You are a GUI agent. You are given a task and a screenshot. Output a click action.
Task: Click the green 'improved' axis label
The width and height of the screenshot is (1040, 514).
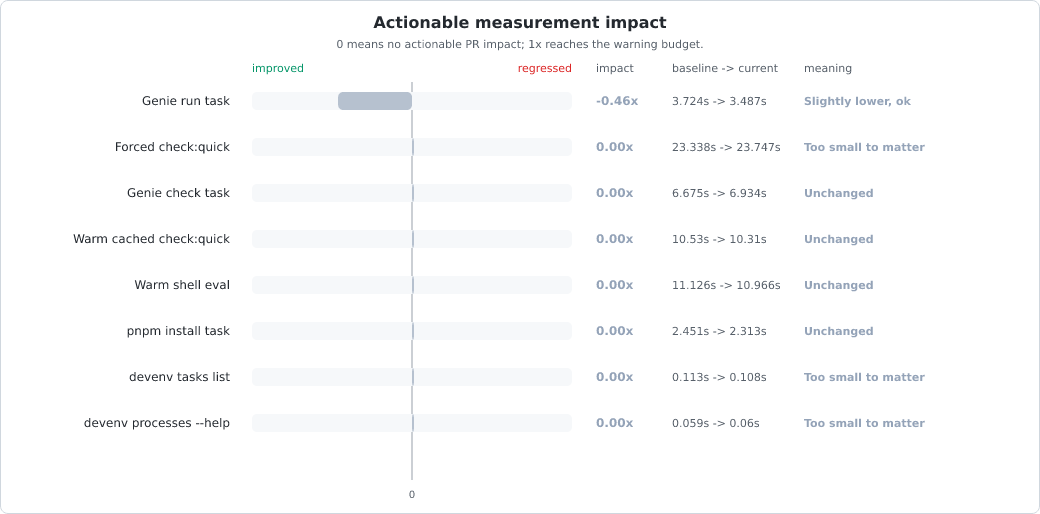tap(278, 68)
